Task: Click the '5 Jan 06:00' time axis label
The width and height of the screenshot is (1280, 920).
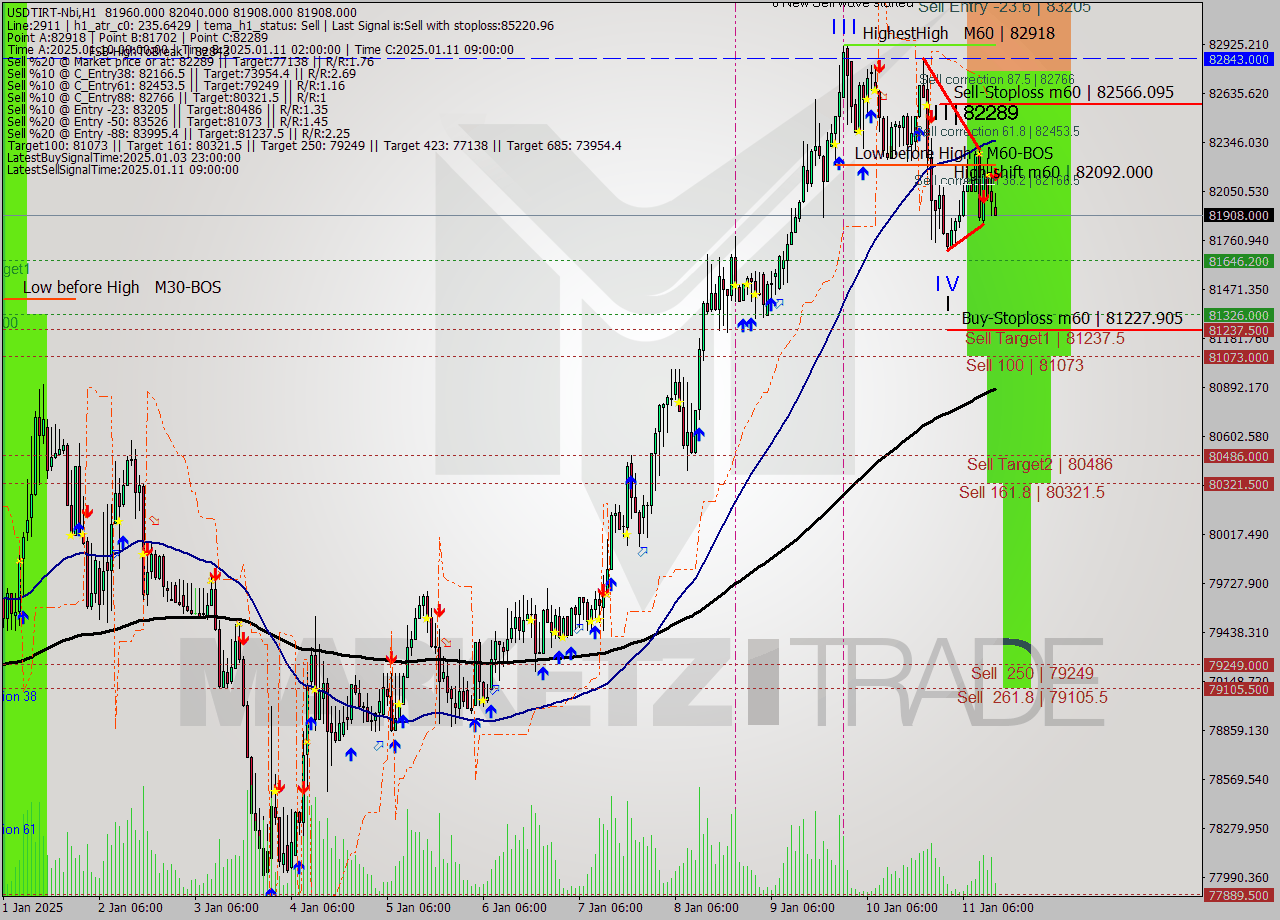Action: pos(418,908)
